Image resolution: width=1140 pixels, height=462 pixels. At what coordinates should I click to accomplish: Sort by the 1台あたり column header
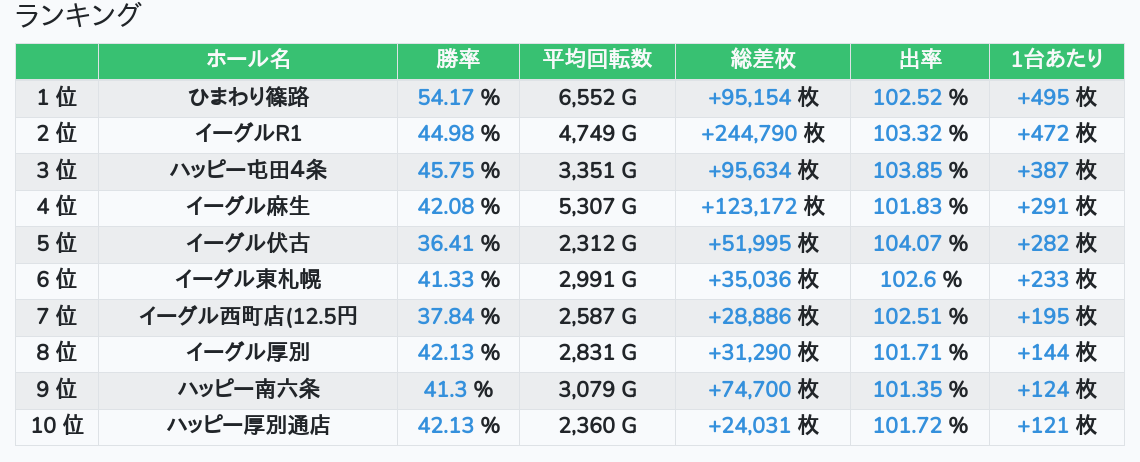point(1057,60)
